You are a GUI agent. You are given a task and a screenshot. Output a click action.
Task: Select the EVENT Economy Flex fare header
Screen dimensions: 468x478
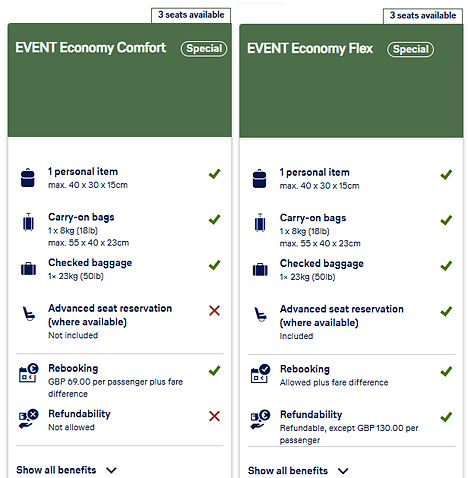351,81
